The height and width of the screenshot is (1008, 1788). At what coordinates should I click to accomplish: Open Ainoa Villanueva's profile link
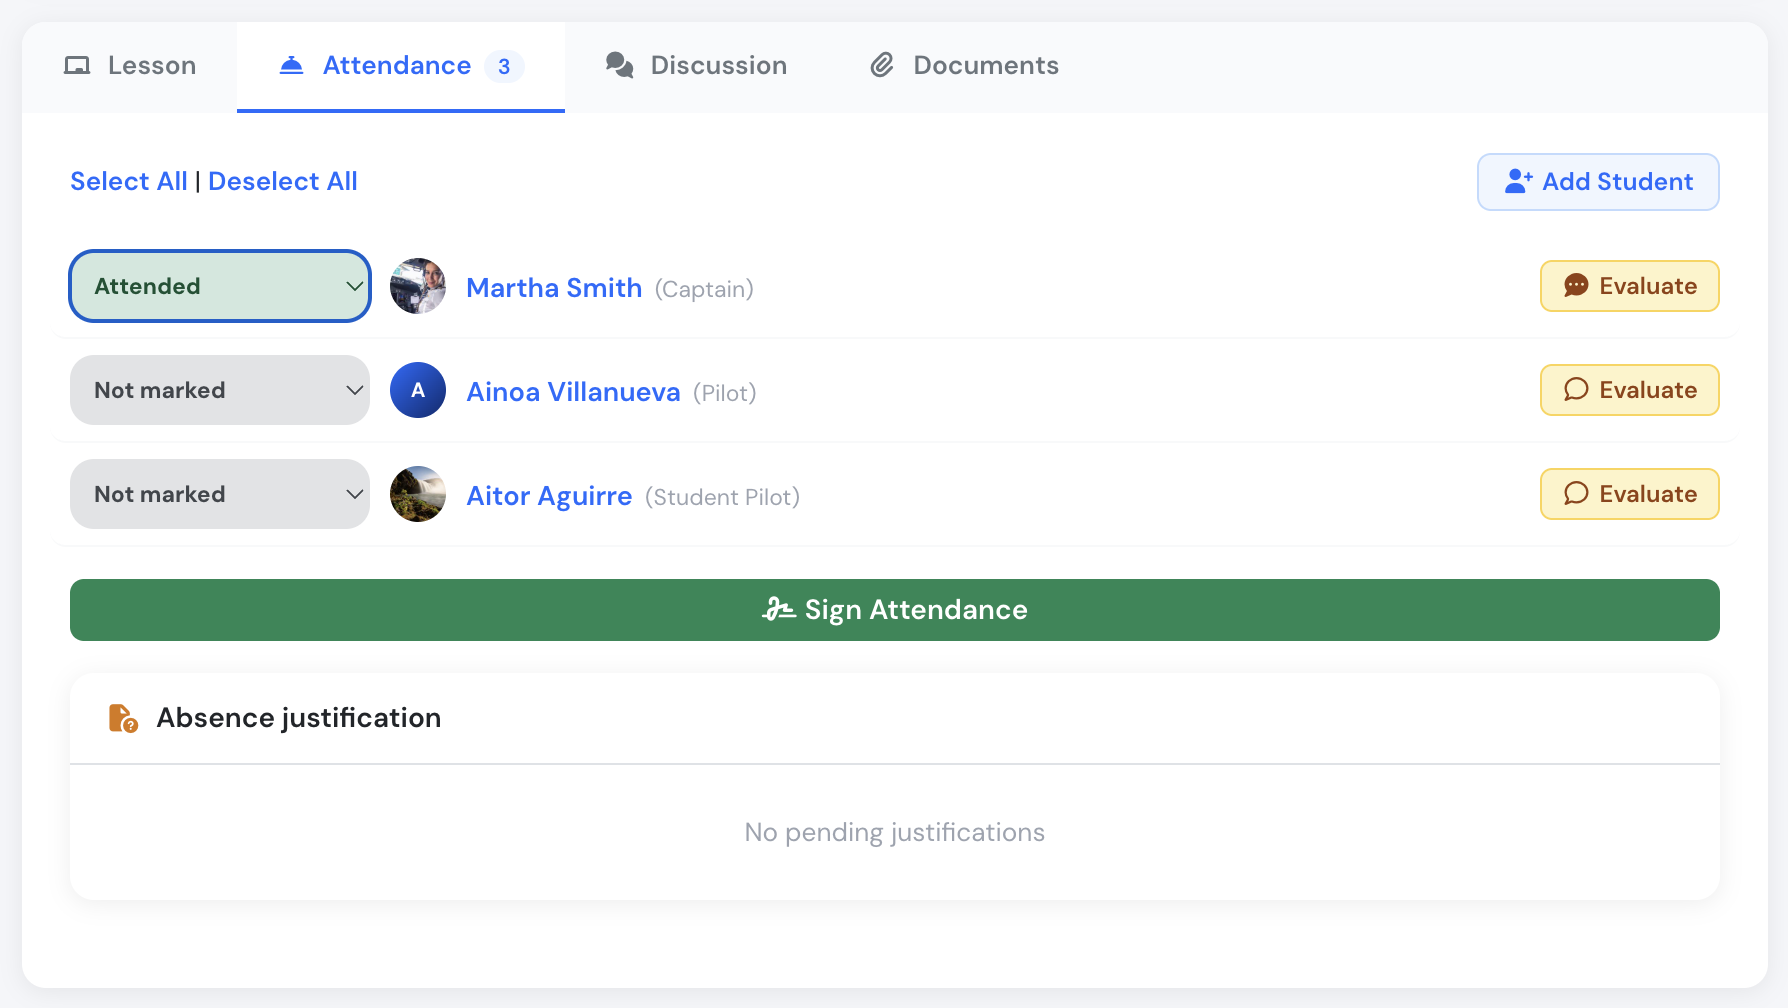coord(573,392)
